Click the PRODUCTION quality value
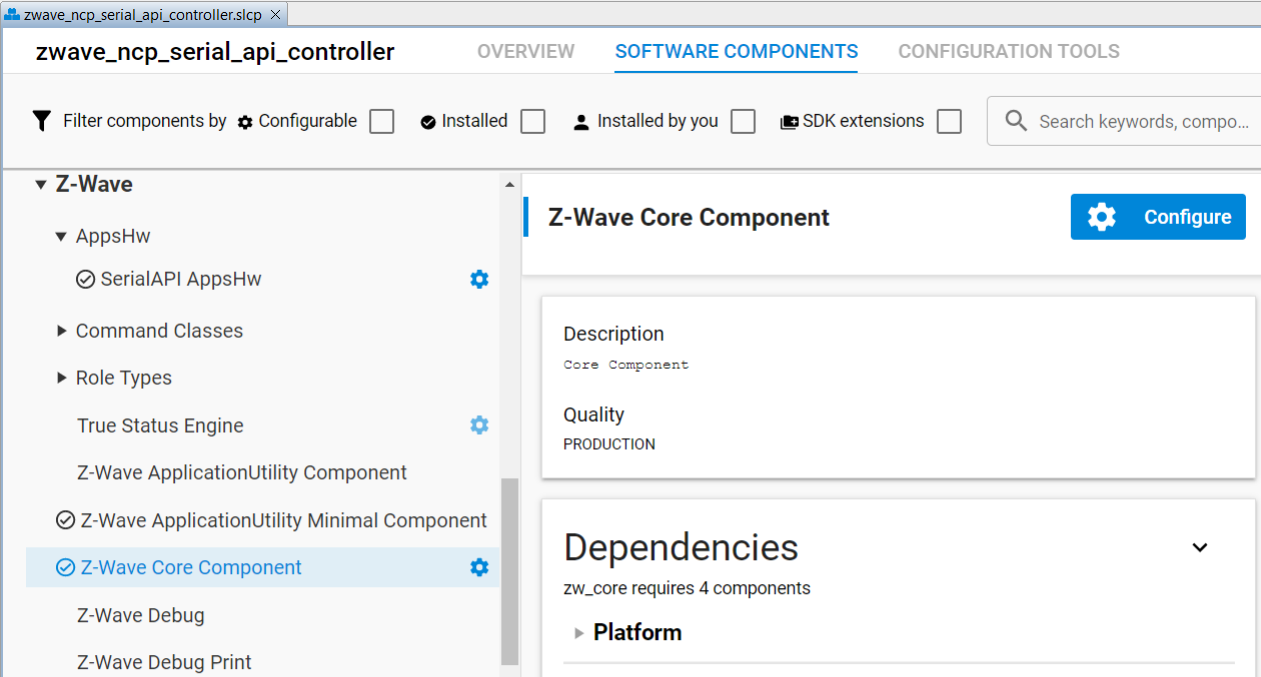This screenshot has height=677, width=1261. point(609,444)
